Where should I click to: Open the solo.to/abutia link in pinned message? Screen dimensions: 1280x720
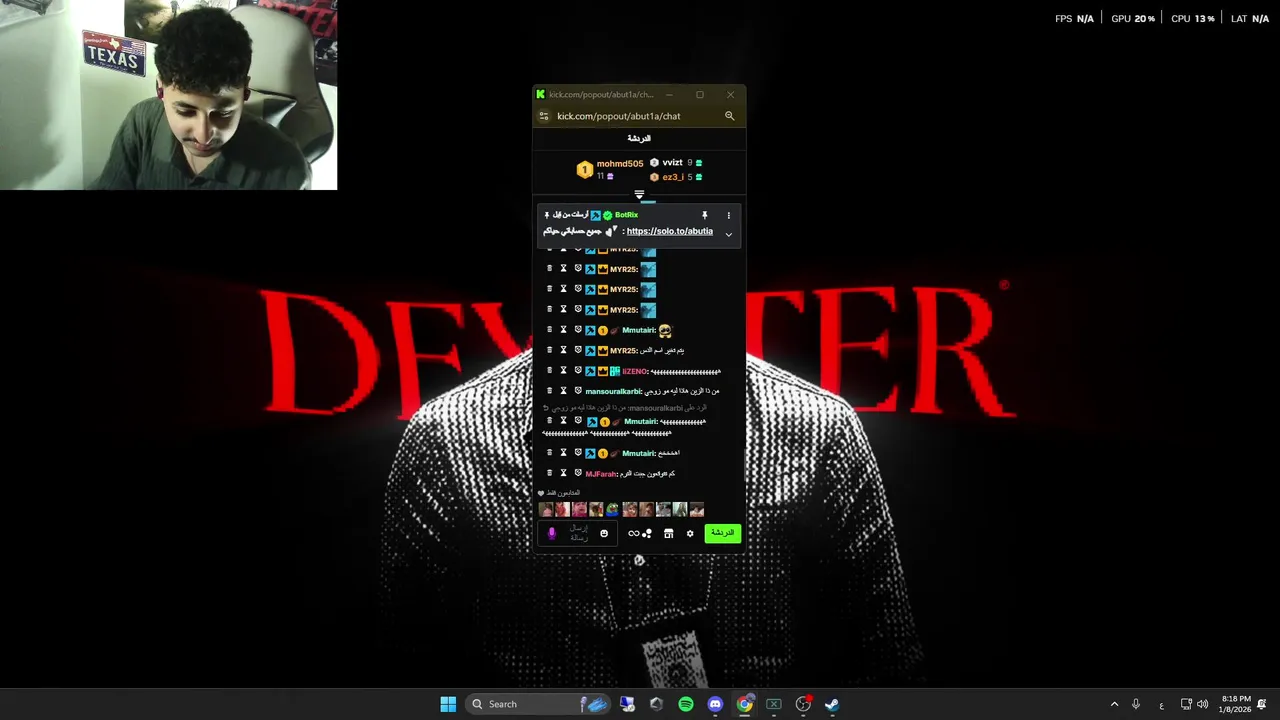tap(670, 231)
